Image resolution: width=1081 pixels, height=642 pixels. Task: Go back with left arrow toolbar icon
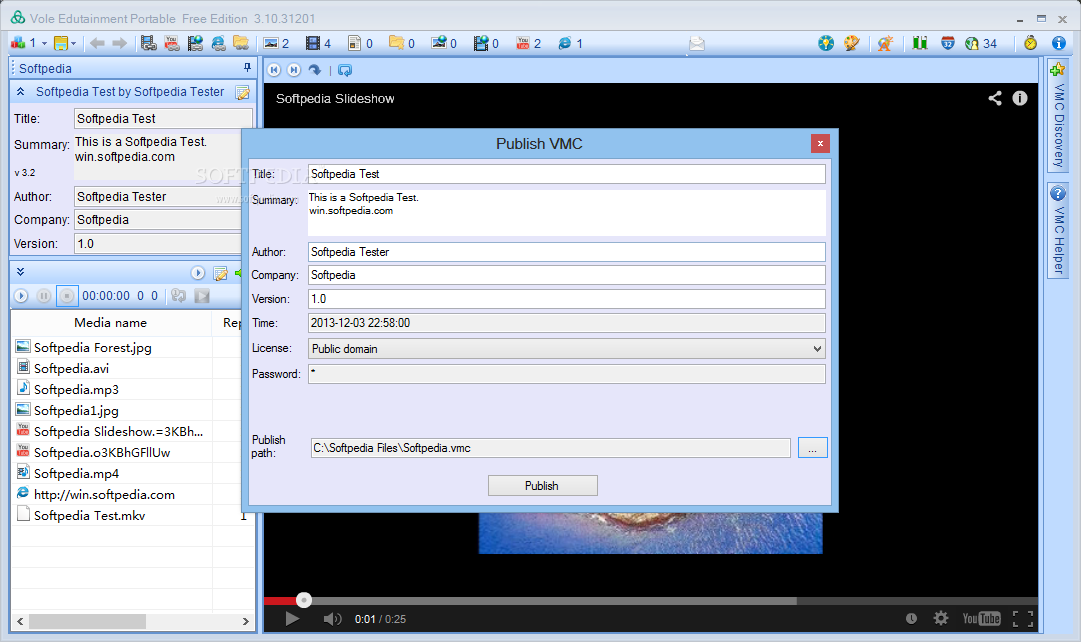[x=97, y=43]
